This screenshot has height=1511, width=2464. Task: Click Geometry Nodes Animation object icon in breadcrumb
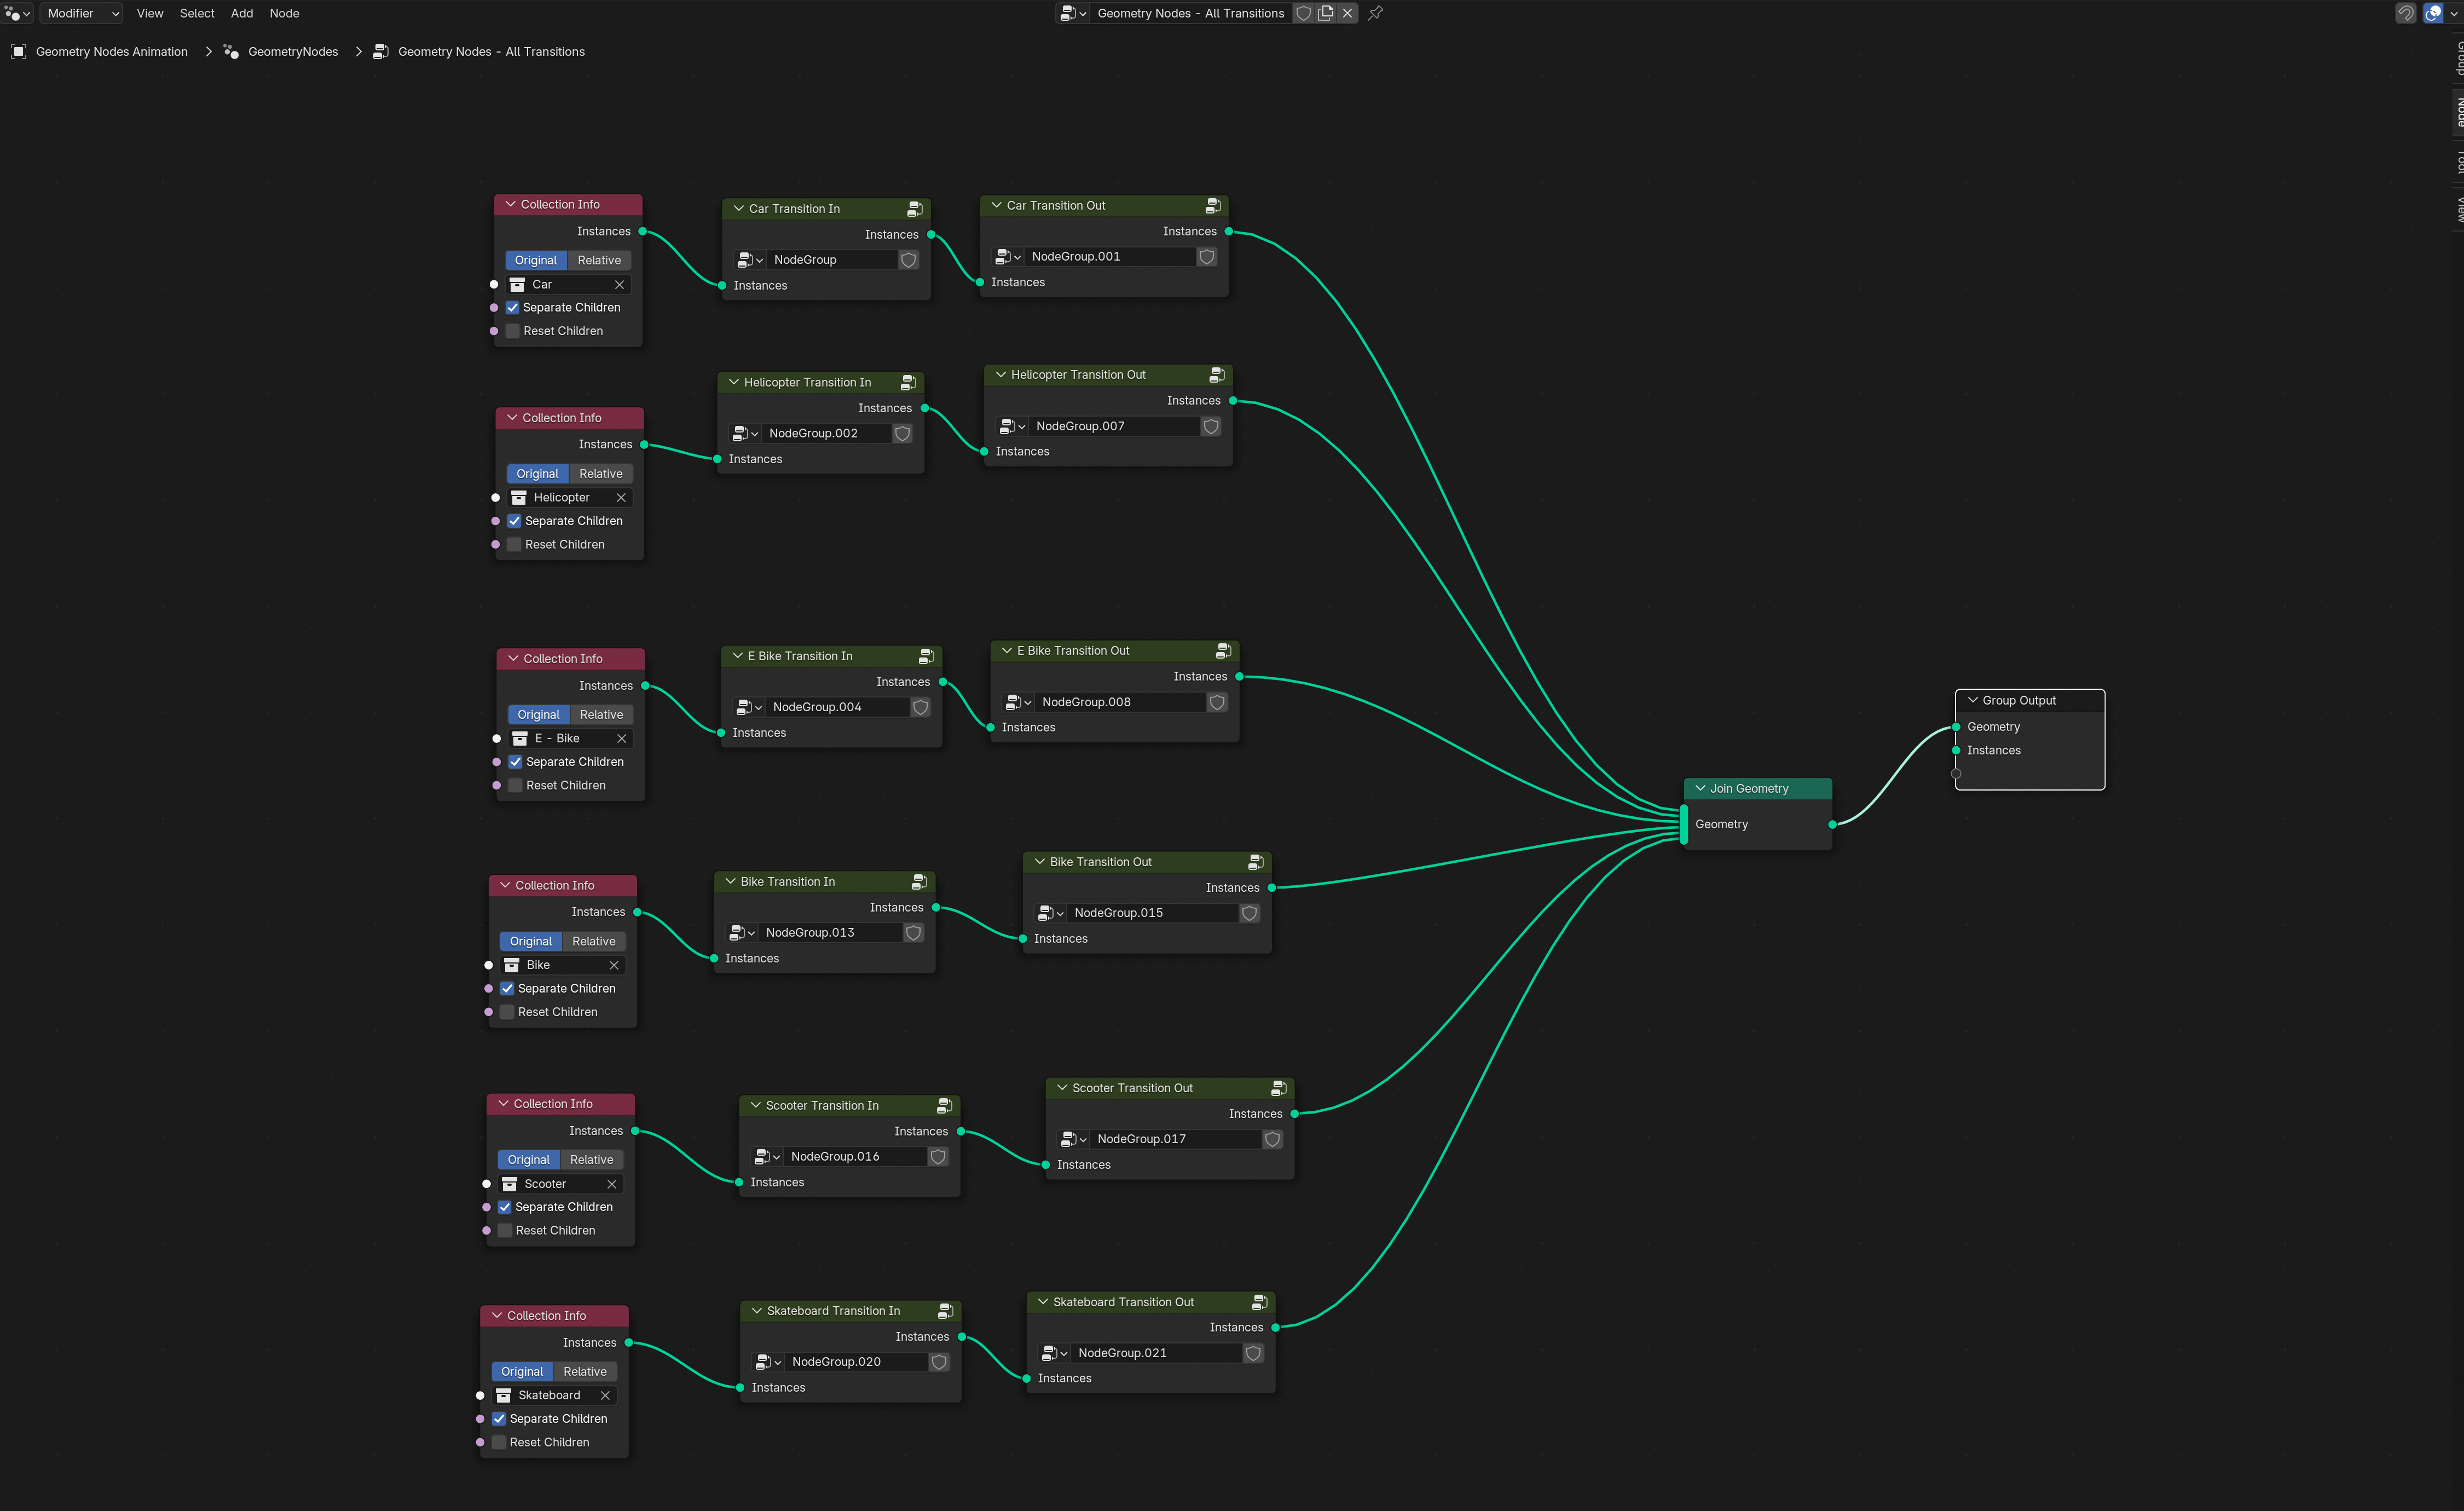tap(18, 52)
